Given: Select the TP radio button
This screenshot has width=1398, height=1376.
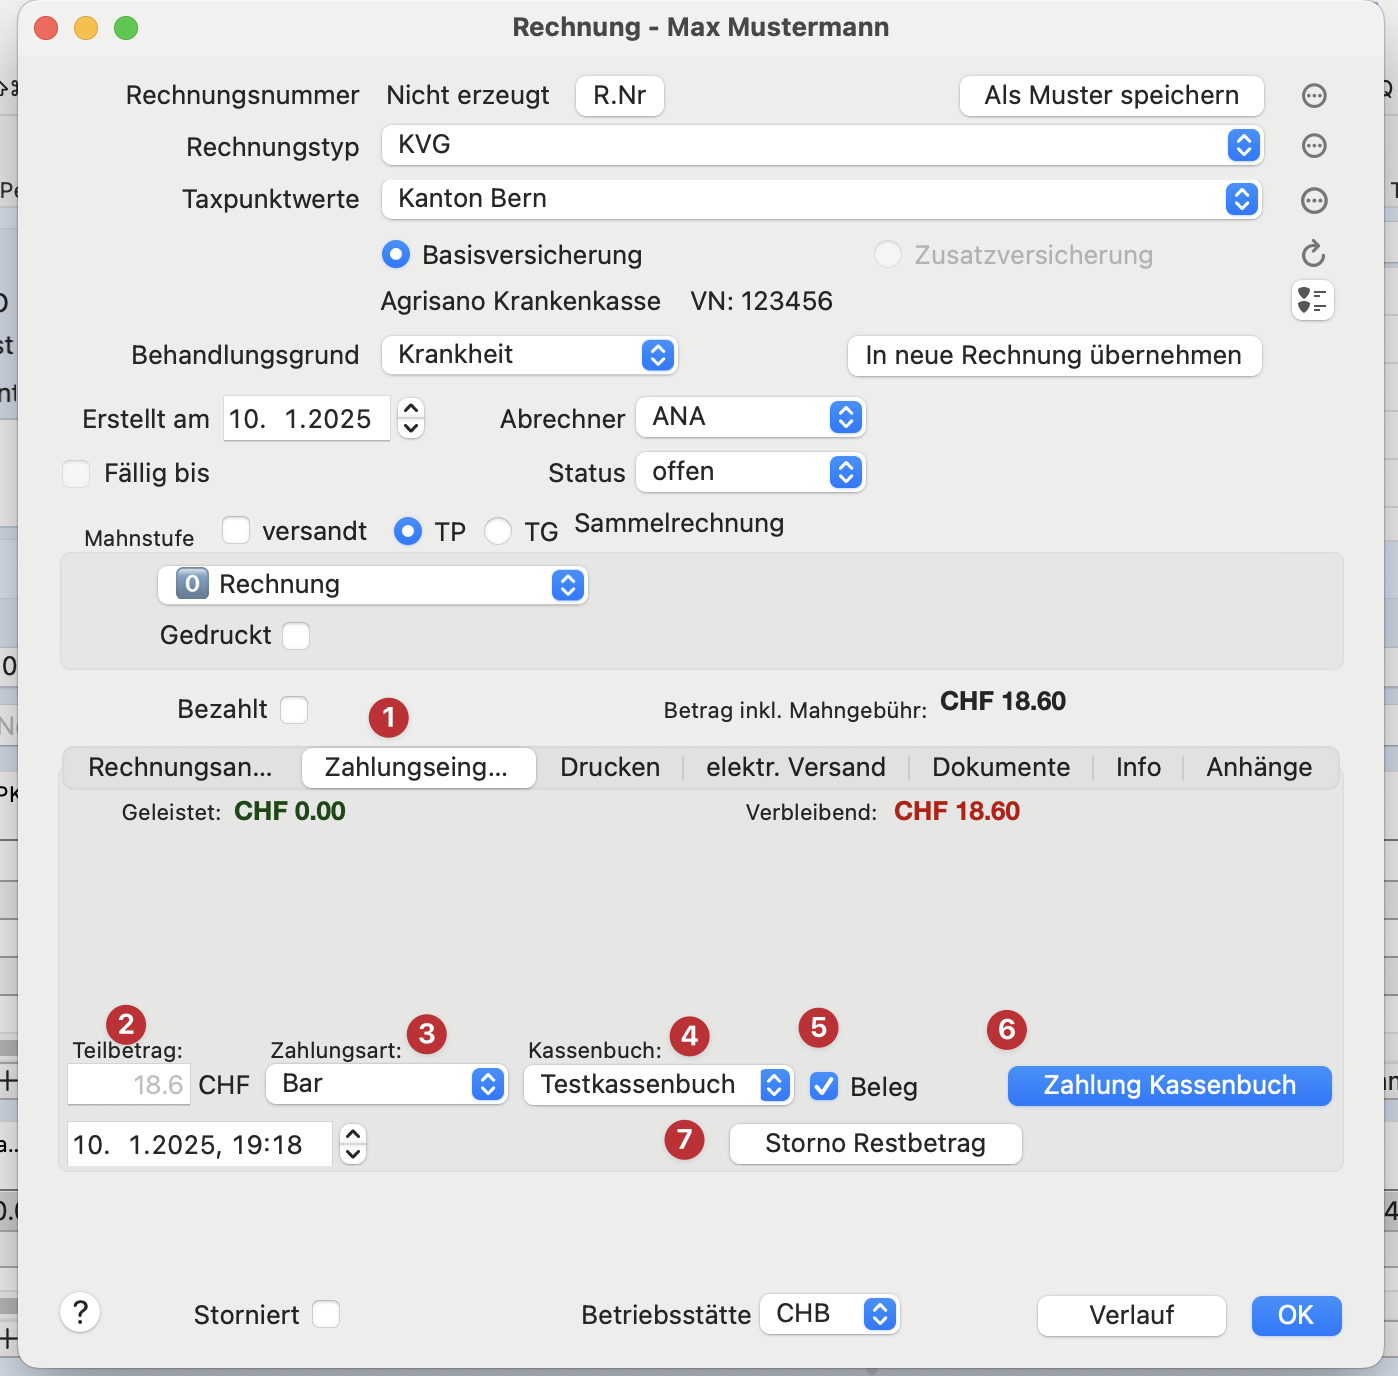Looking at the screenshot, I should pos(408,531).
